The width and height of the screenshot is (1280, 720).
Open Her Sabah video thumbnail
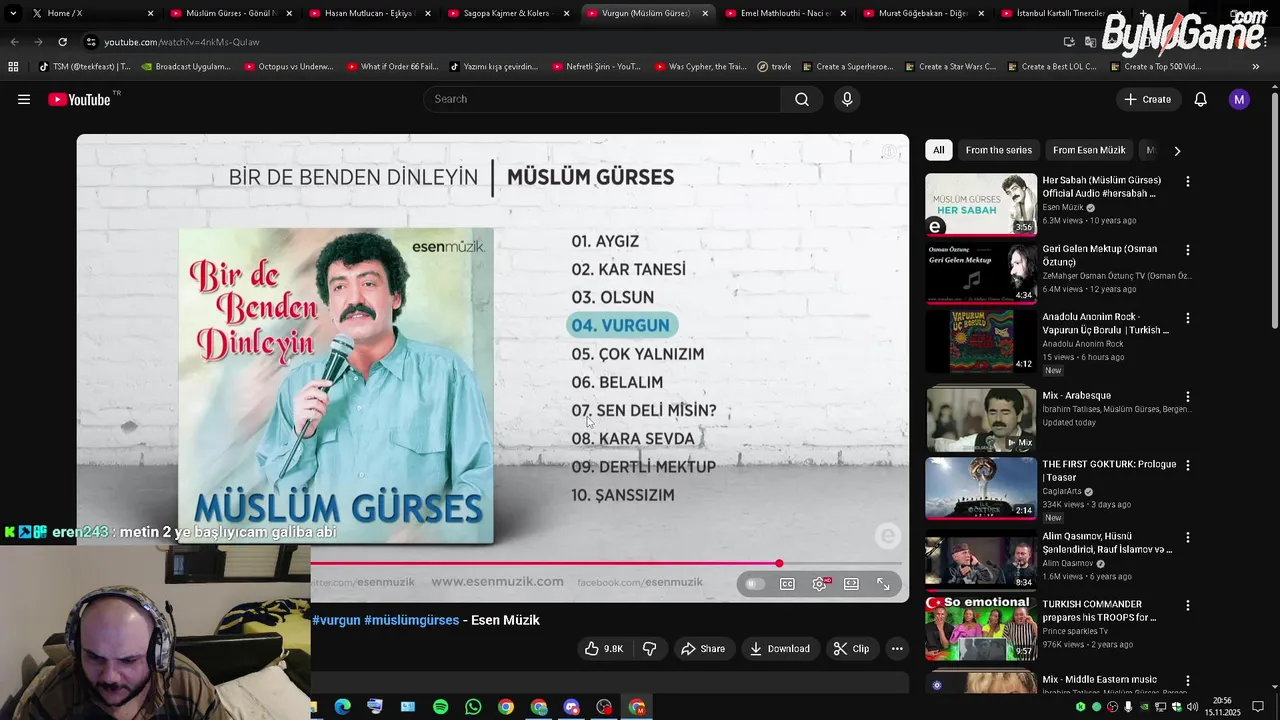[981, 205]
